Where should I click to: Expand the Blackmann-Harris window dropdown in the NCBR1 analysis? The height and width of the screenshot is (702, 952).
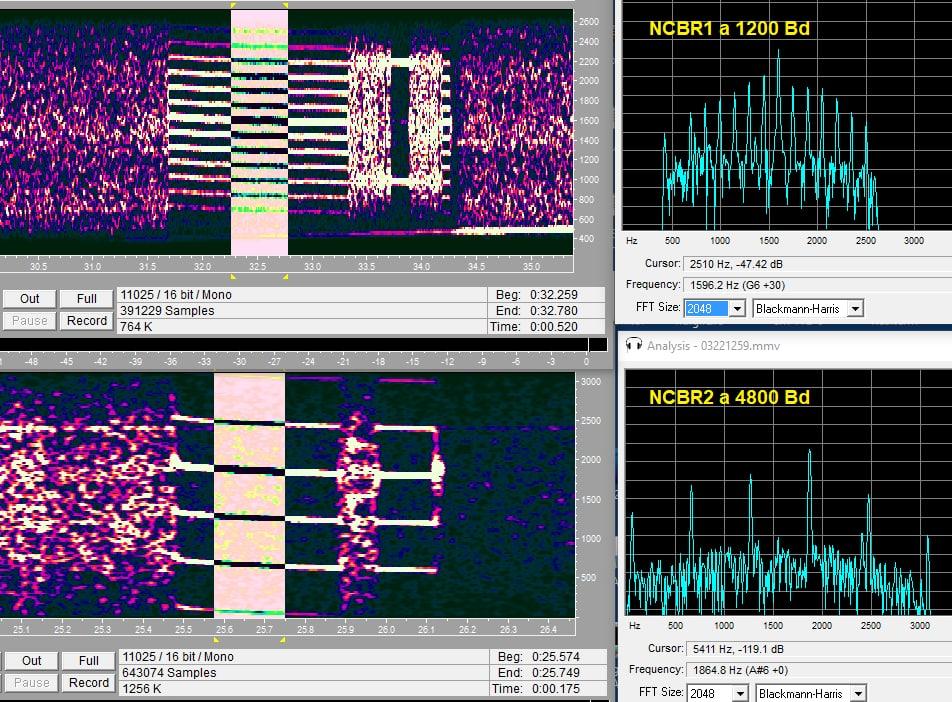coord(855,309)
